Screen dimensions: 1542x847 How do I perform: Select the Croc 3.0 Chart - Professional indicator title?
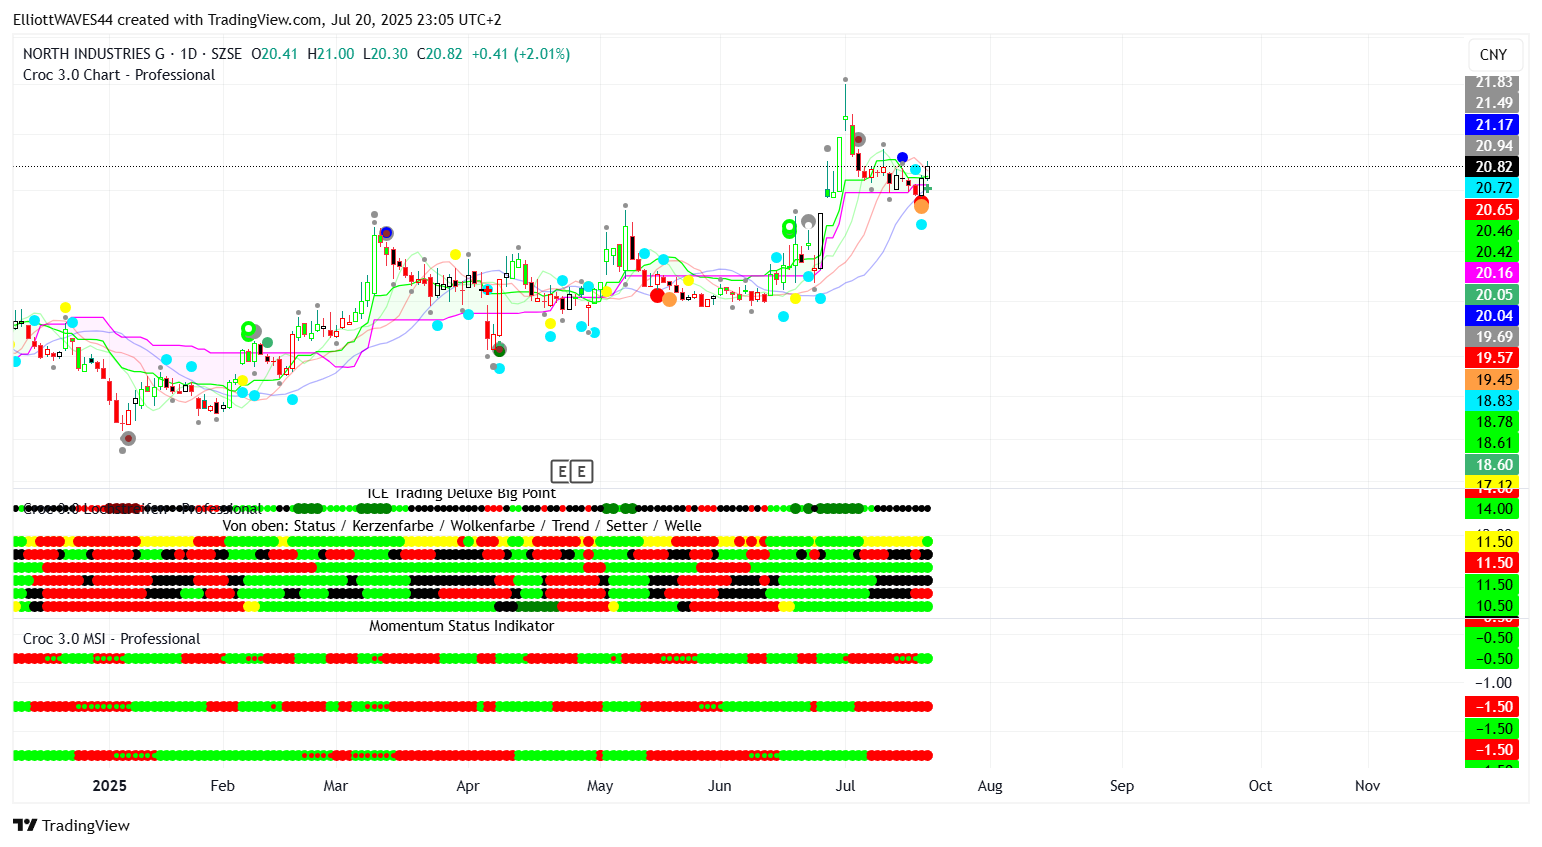tap(119, 75)
